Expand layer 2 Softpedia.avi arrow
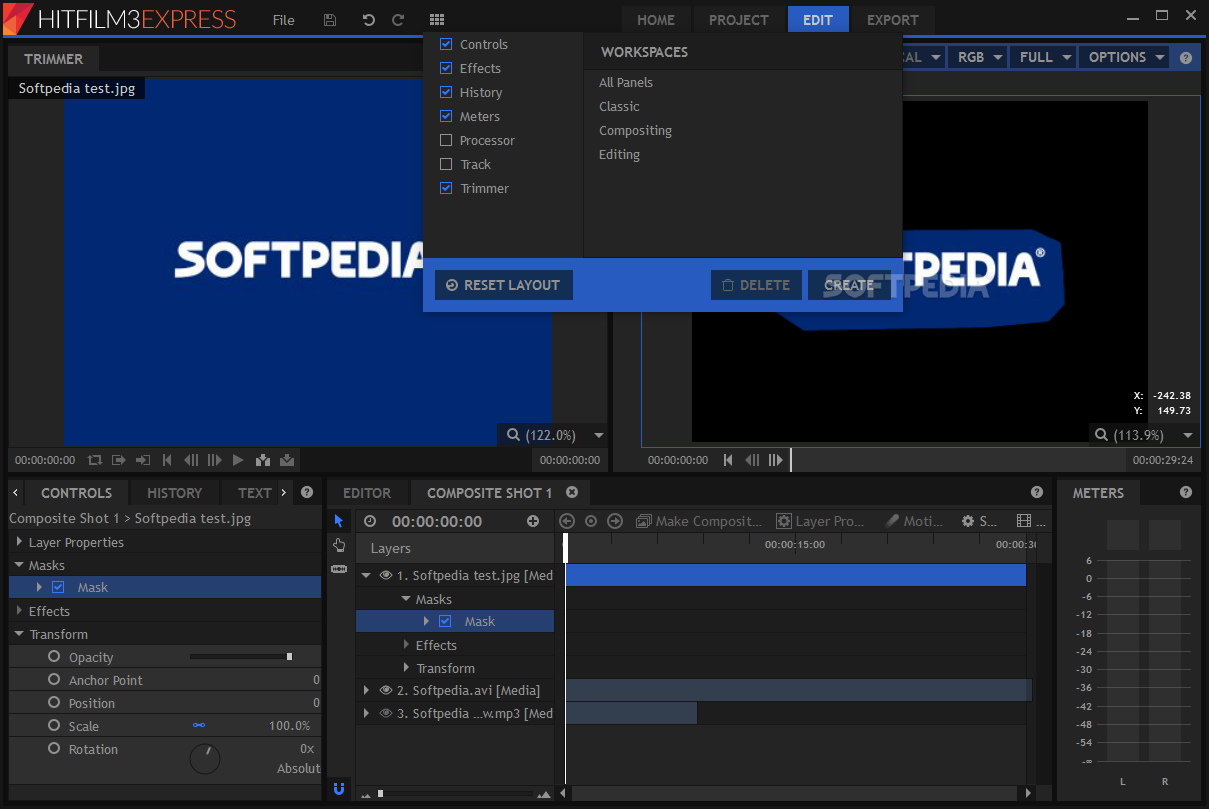This screenshot has height=809, width=1209. [x=366, y=690]
